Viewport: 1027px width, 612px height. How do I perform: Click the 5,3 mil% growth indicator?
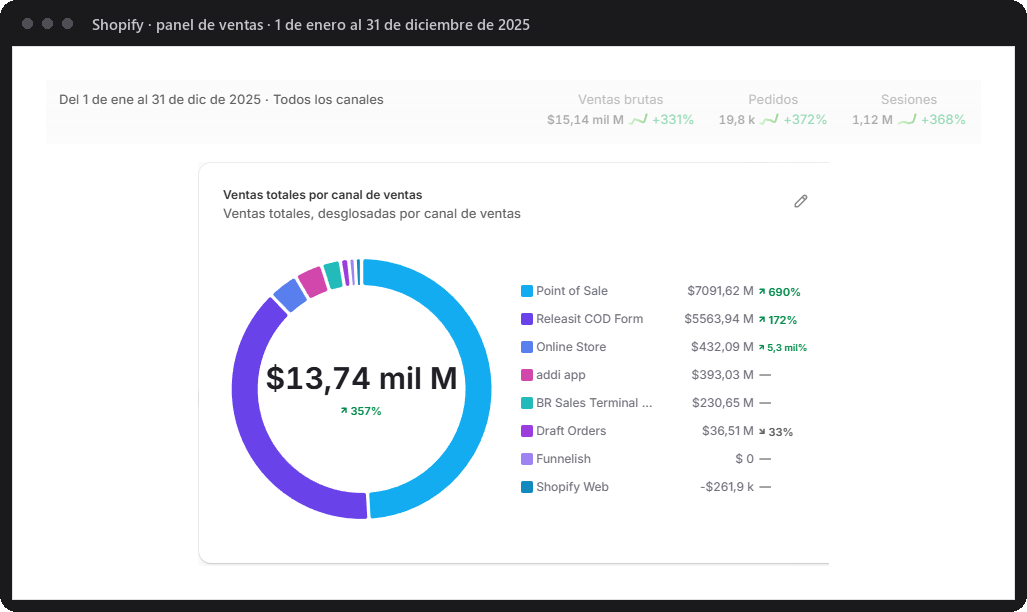point(783,348)
